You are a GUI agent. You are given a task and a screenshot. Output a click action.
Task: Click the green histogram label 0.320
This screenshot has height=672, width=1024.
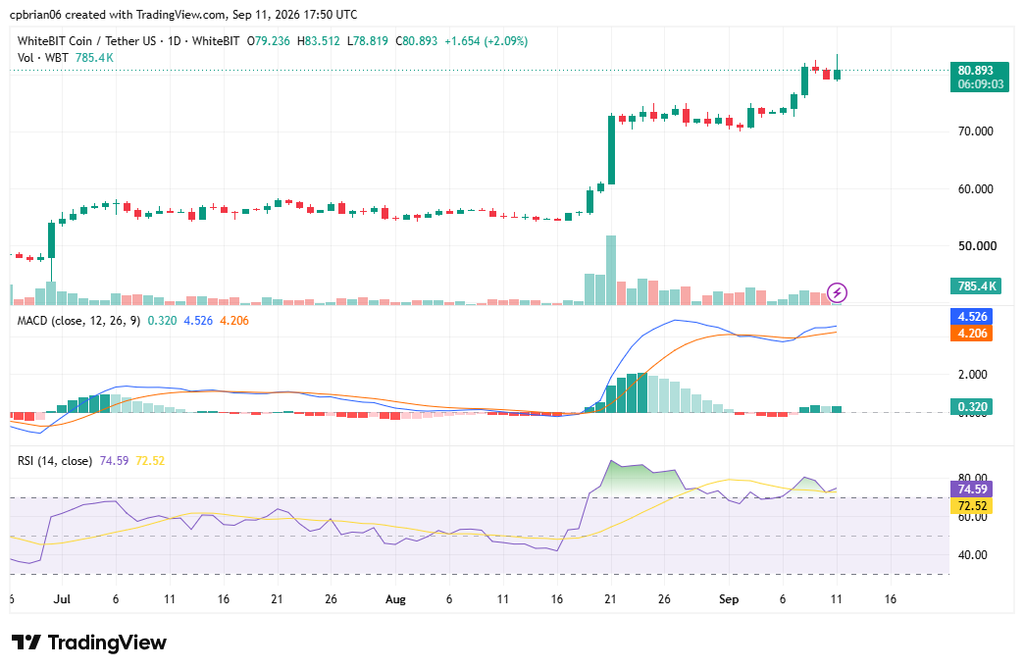[972, 407]
